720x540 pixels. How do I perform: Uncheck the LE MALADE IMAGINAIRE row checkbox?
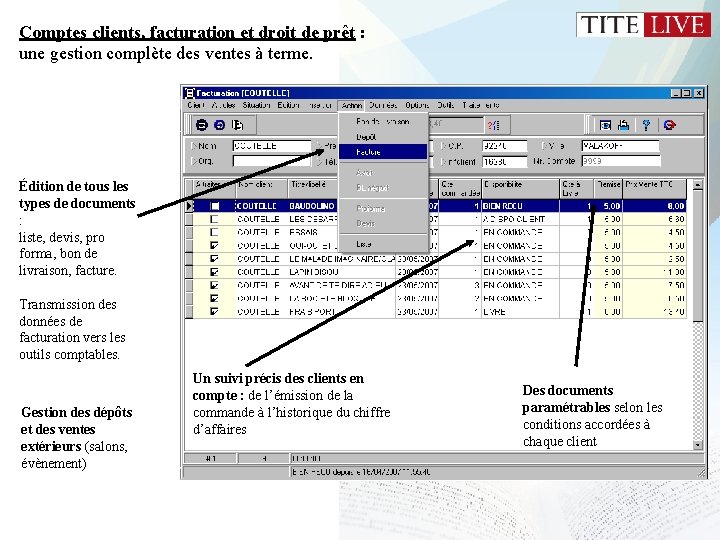click(214, 259)
